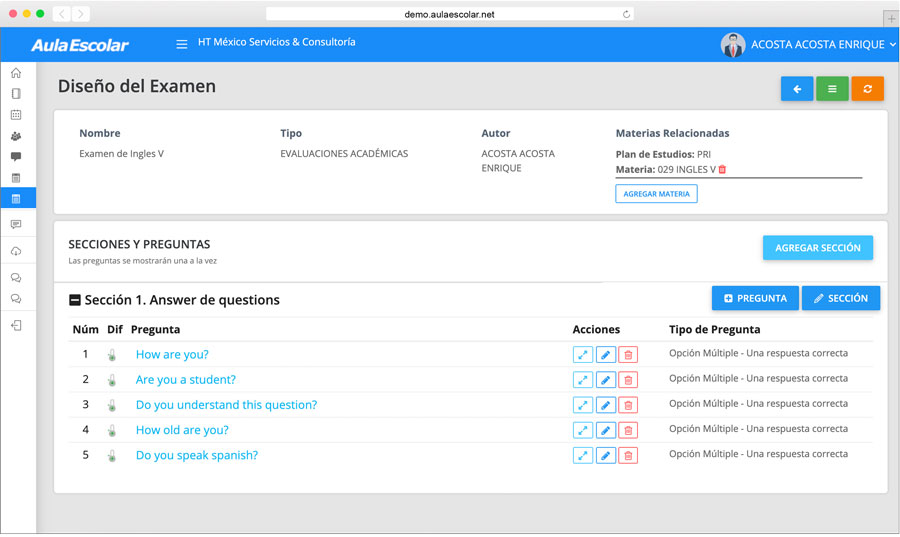Open the tablet/device icon in the sidebar
Viewport: 900px width, 537px height.
(16, 94)
